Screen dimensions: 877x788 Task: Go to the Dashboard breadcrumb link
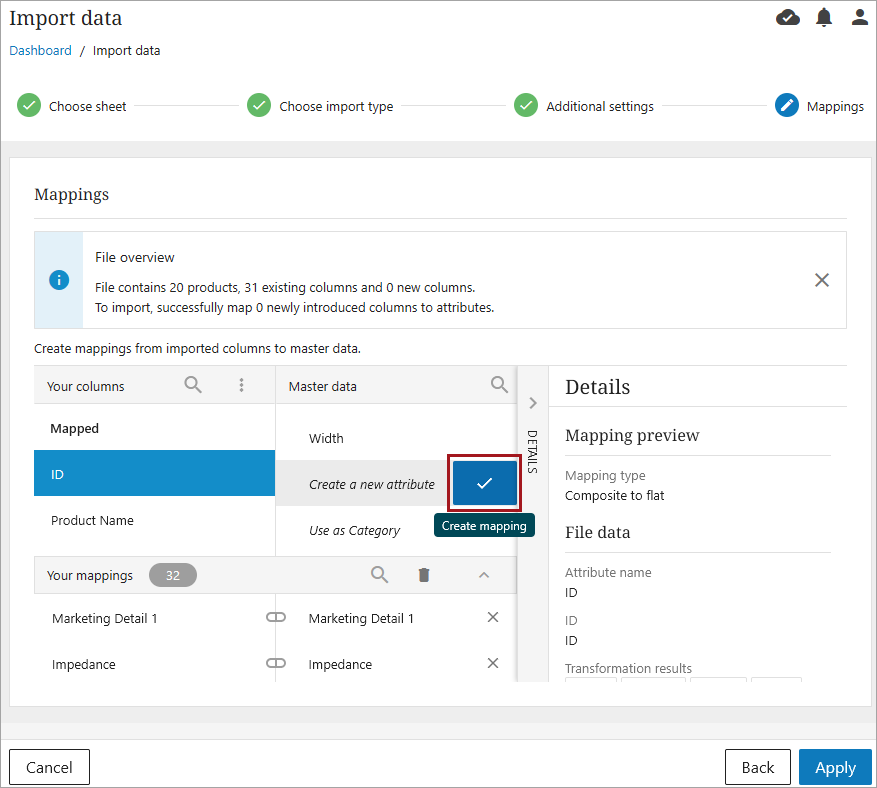click(41, 51)
